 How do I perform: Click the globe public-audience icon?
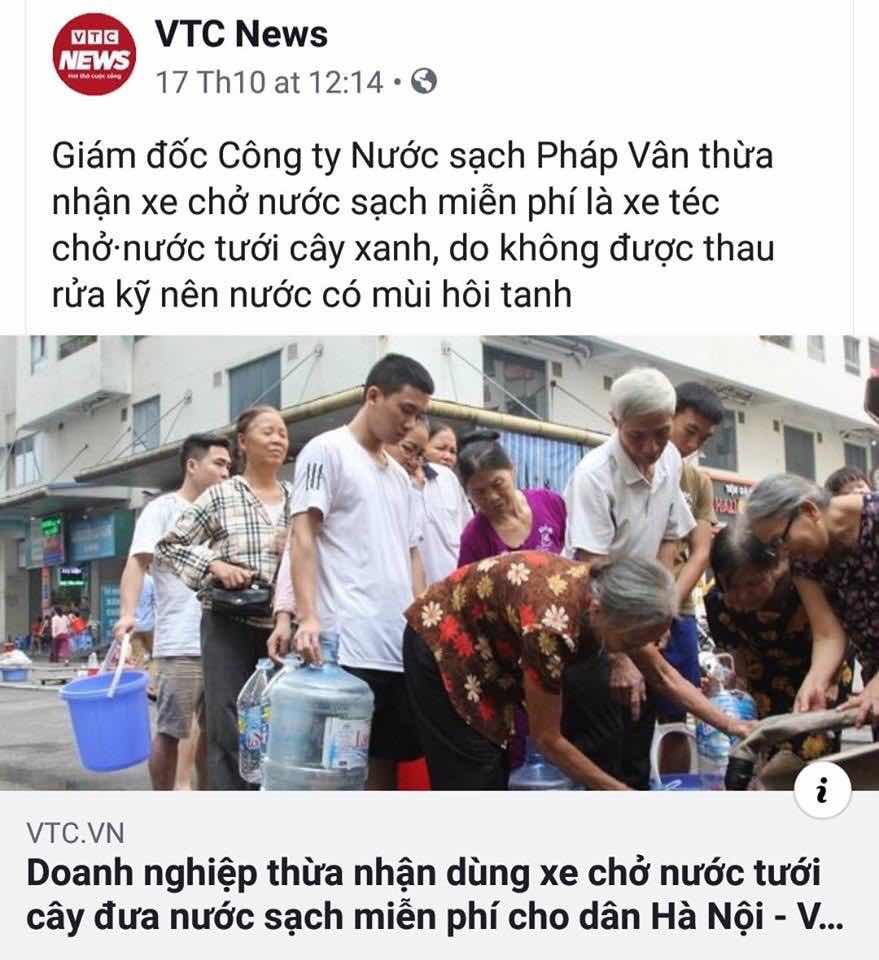tap(424, 81)
